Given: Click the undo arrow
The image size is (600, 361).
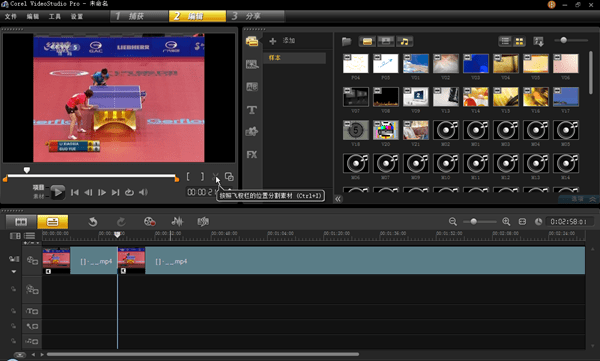Looking at the screenshot, I should [x=93, y=222].
